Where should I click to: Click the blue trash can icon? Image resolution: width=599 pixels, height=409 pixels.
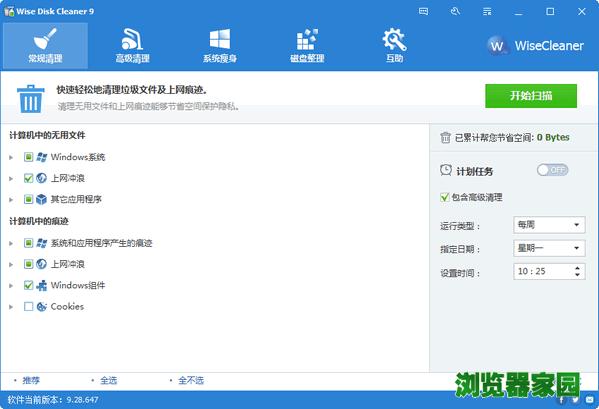tap(30, 99)
